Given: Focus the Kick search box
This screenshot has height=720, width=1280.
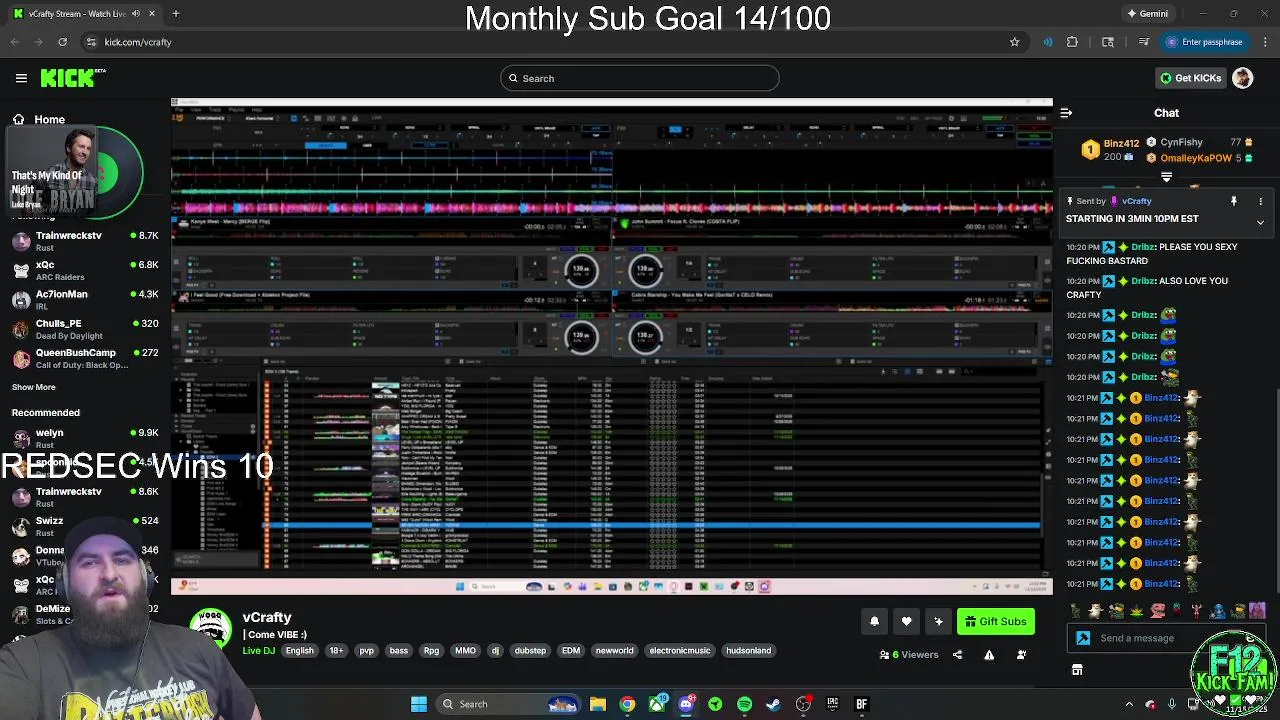Looking at the screenshot, I should point(640,78).
